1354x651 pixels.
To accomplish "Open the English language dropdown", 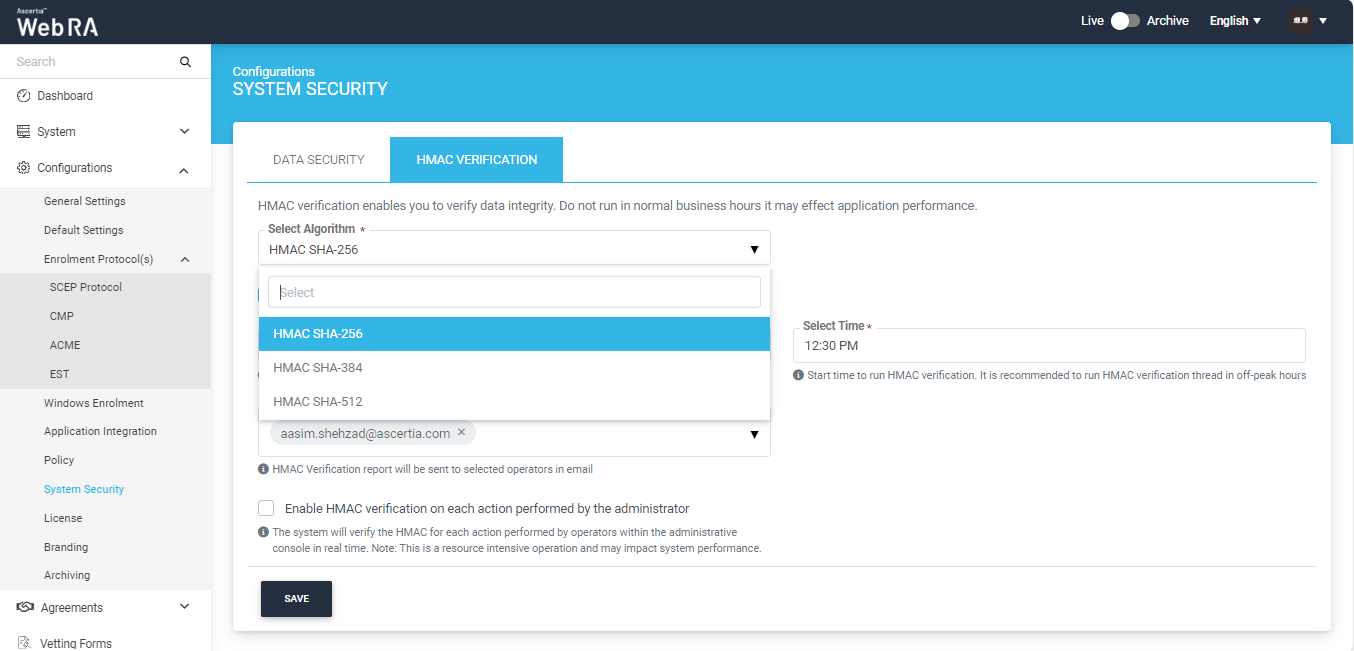I will tap(1235, 21).
